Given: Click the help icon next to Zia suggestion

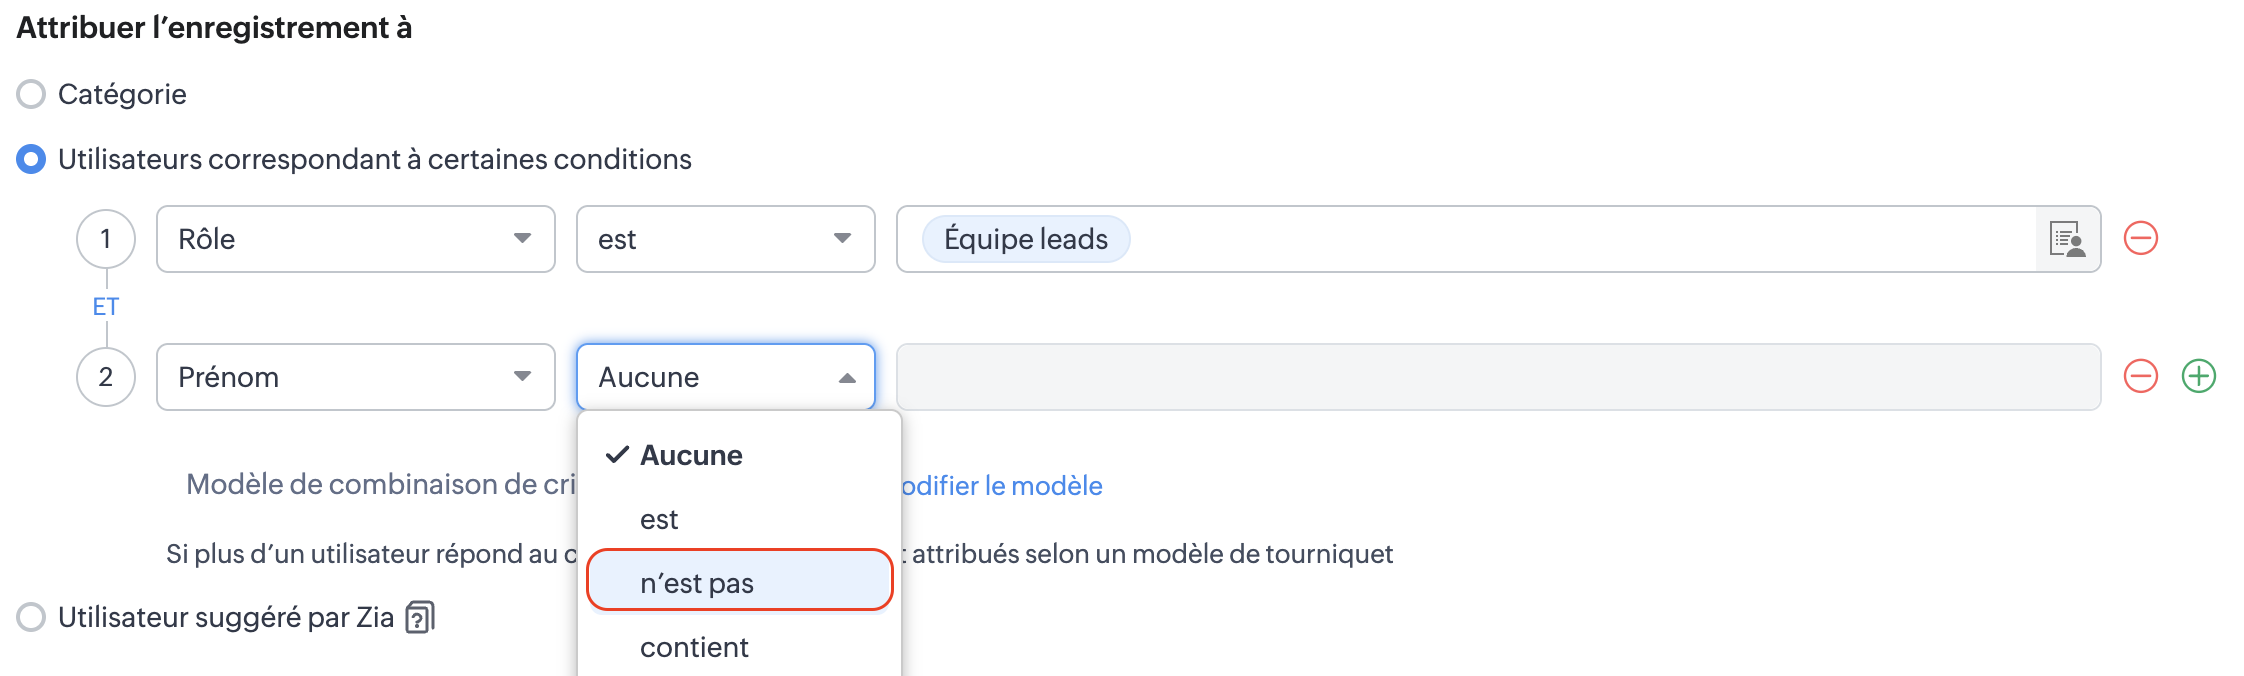Looking at the screenshot, I should [420, 617].
